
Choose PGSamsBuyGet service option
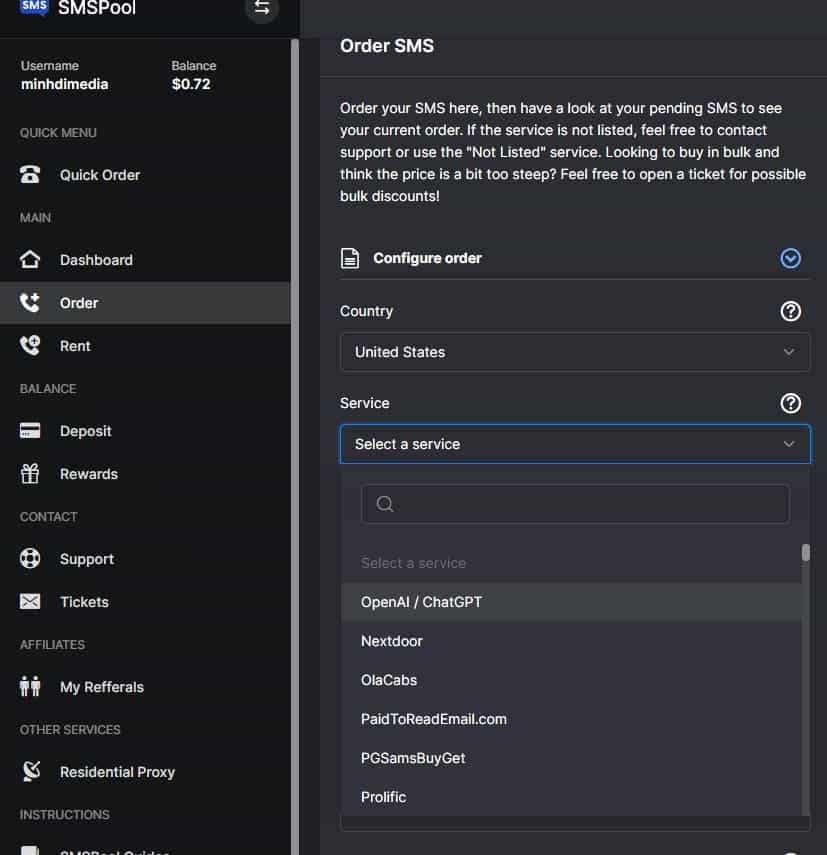point(571,758)
